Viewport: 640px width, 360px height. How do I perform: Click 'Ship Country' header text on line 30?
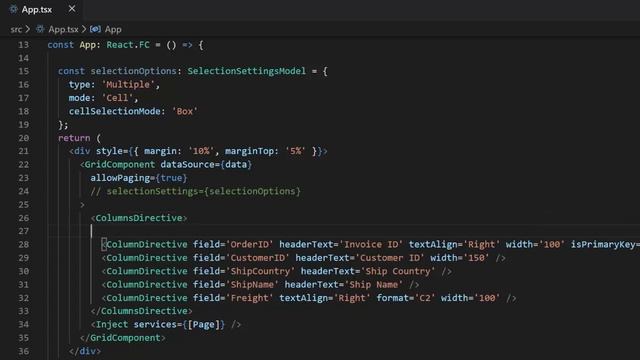[398, 271]
